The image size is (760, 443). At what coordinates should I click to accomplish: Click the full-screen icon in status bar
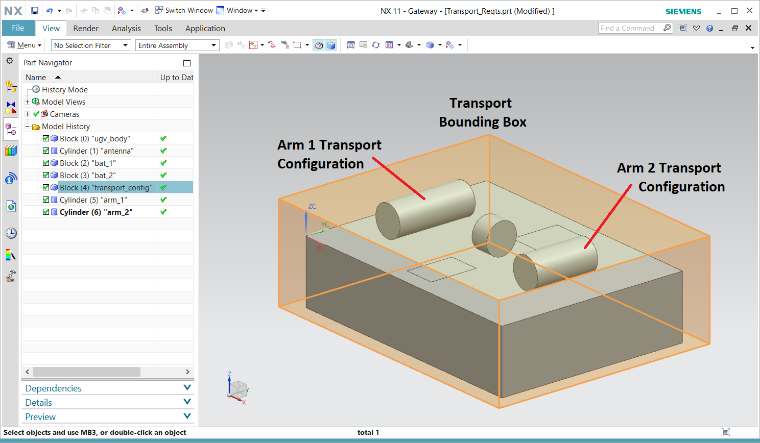pyautogui.click(x=726, y=432)
